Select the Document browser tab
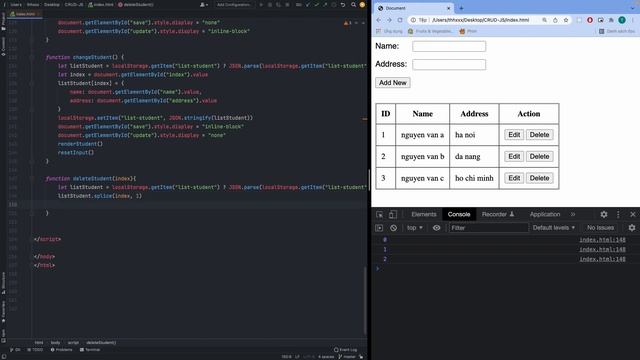 click(x=414, y=8)
